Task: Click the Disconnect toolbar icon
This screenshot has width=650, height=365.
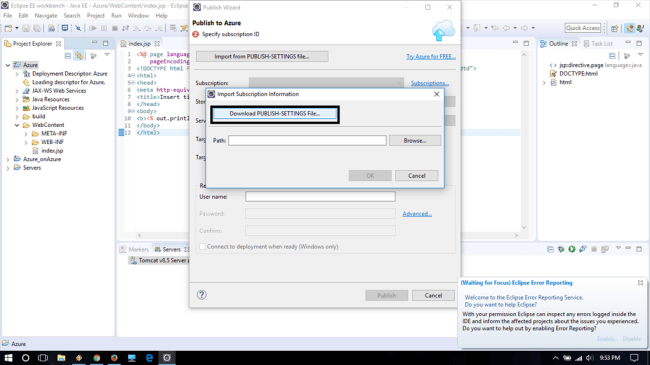Action: pos(126,28)
